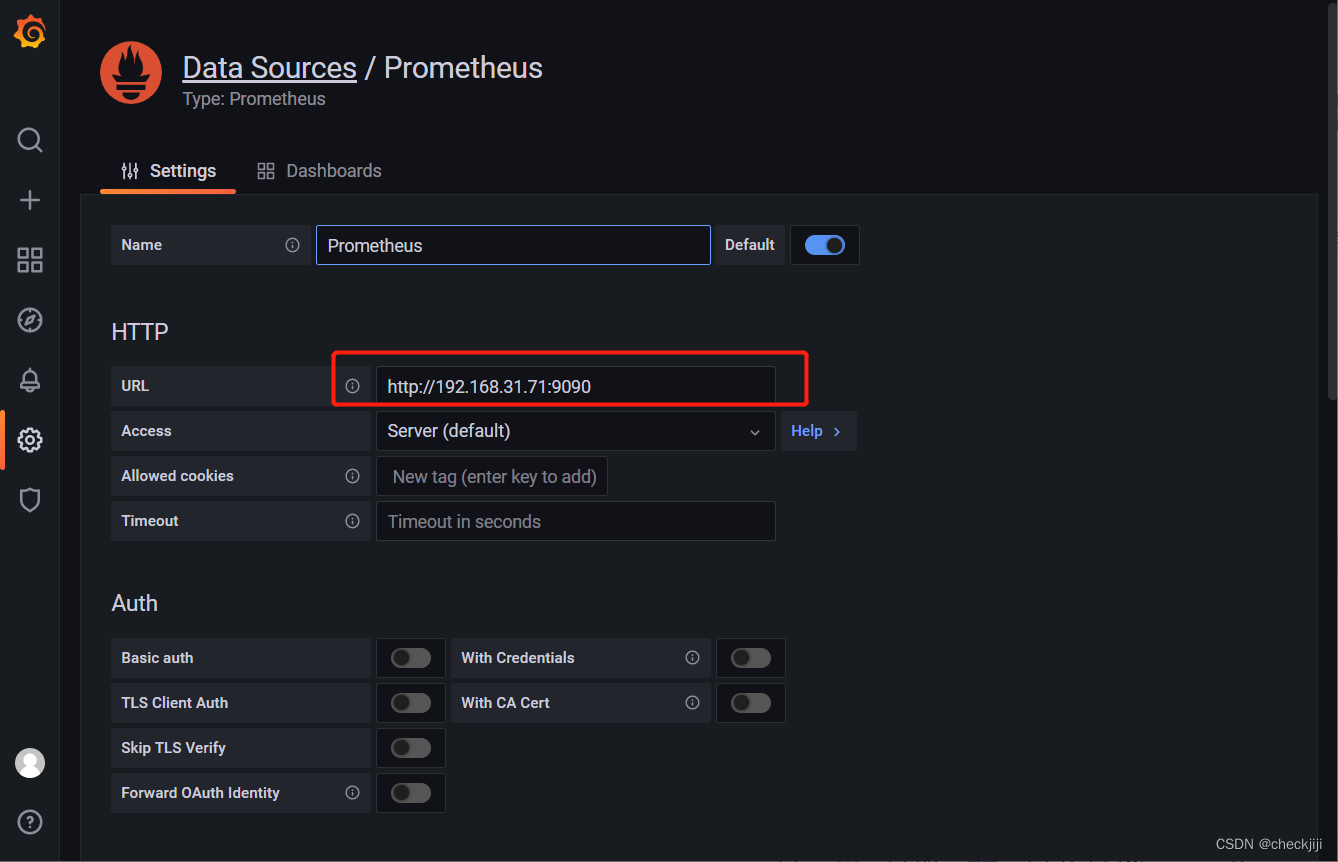The image size is (1338, 862).
Task: Open Explore from the sidebar
Action: coord(29,320)
